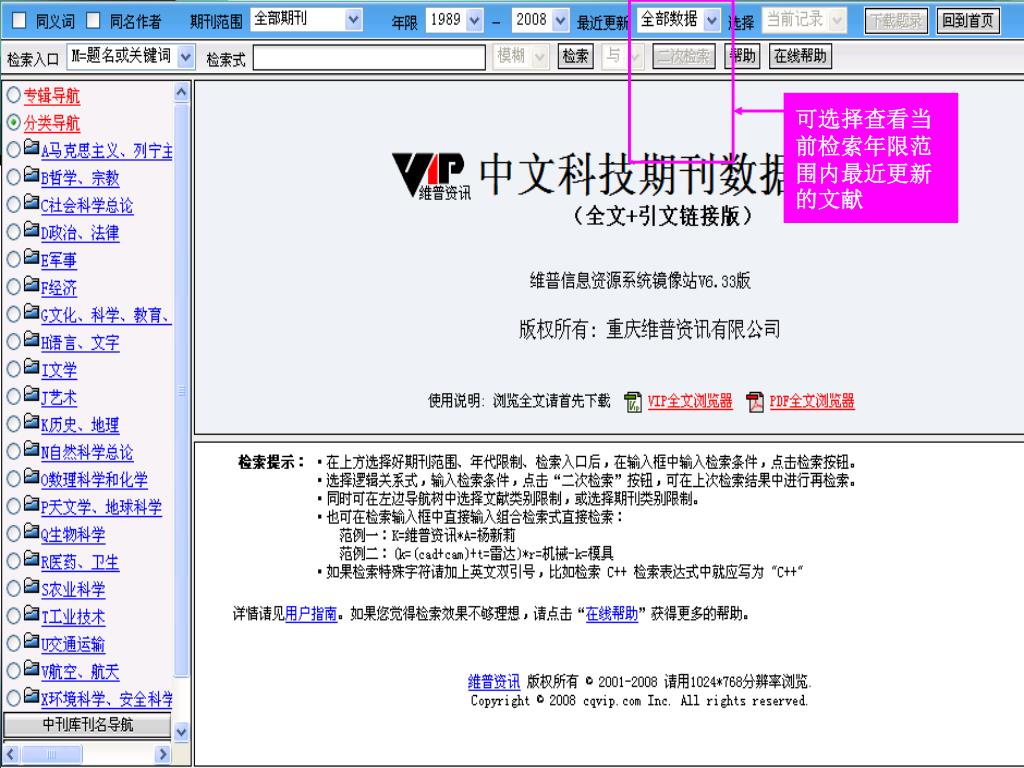Select the radio button for F经济

[13, 287]
